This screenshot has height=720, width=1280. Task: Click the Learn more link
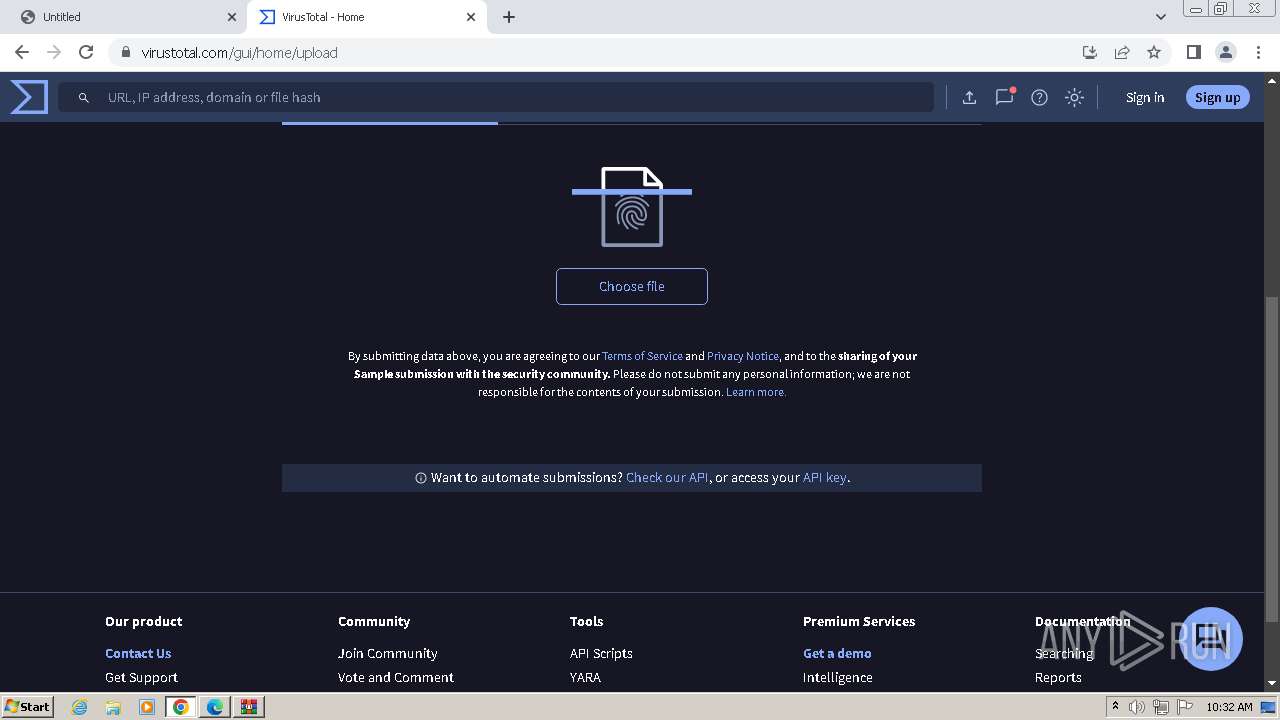tap(756, 392)
